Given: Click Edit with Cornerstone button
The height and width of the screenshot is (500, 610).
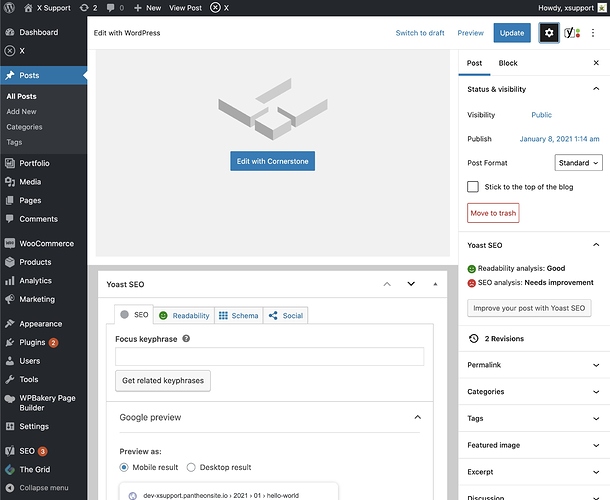Looking at the screenshot, I should (x=272, y=161).
